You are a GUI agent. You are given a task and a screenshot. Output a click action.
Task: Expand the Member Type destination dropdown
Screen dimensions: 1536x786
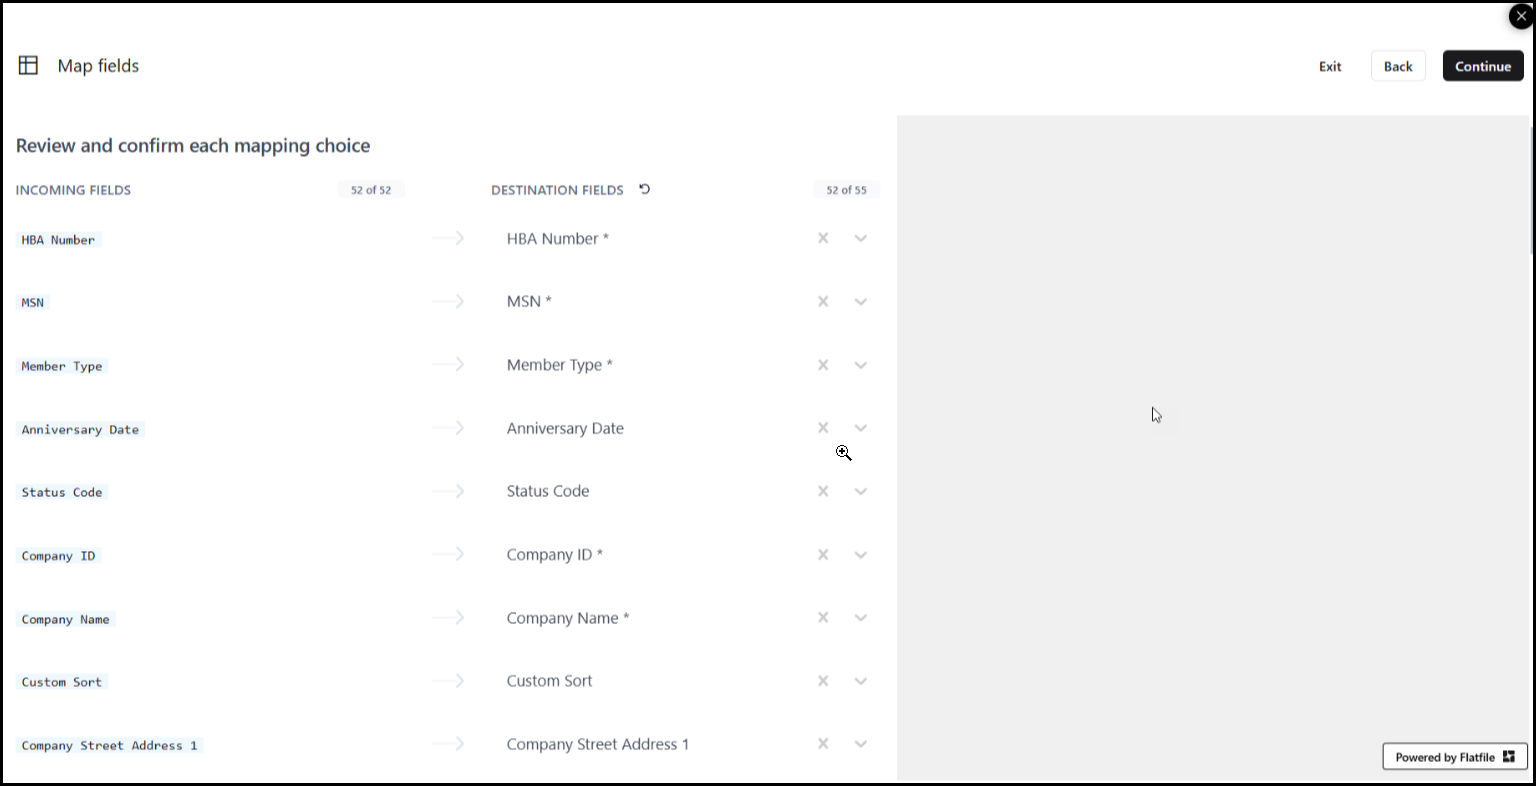tap(860, 365)
